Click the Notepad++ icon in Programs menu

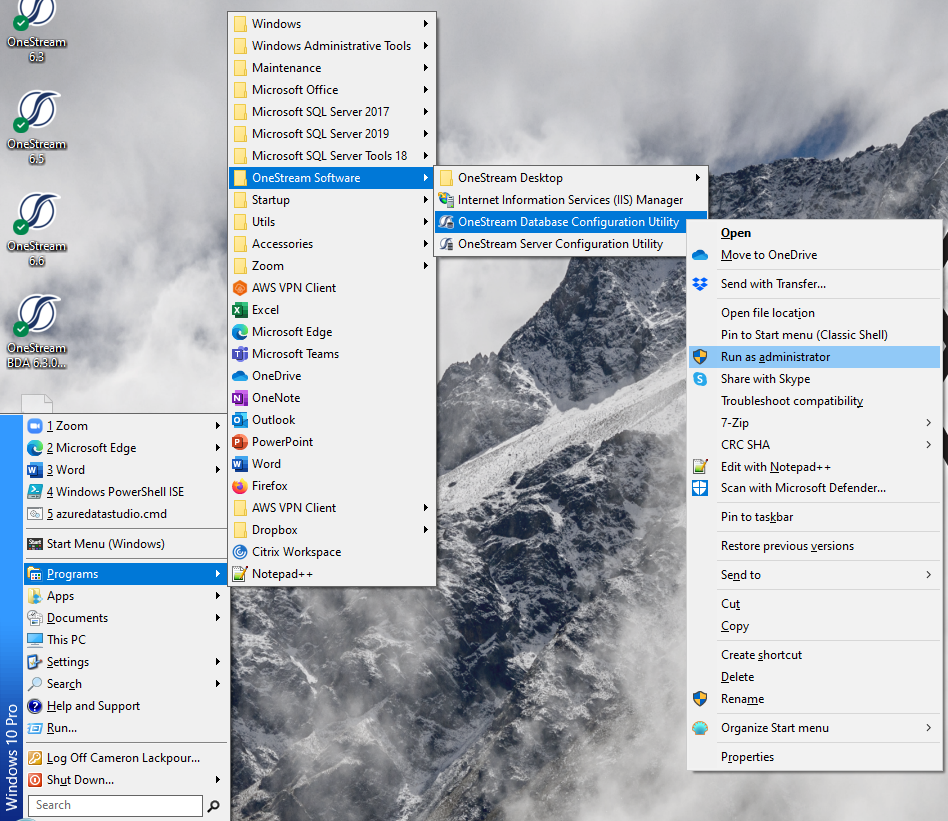[x=240, y=574]
